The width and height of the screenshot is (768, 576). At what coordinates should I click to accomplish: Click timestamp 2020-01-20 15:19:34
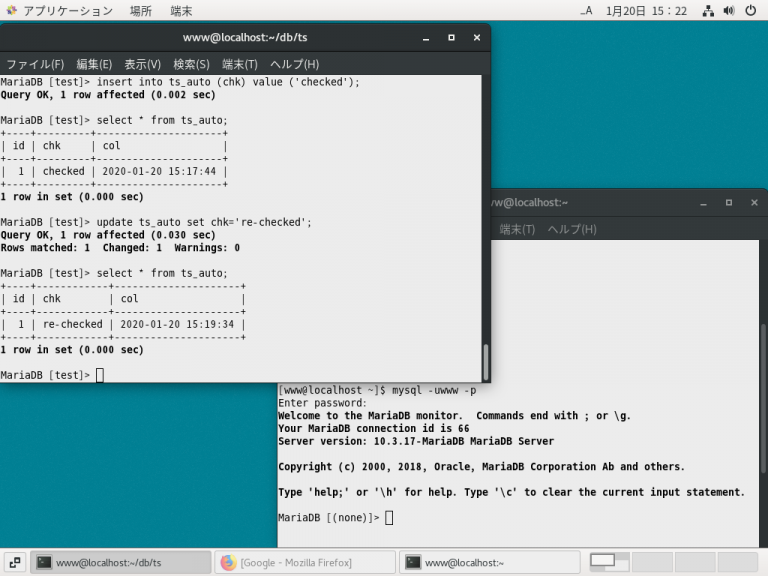177,324
